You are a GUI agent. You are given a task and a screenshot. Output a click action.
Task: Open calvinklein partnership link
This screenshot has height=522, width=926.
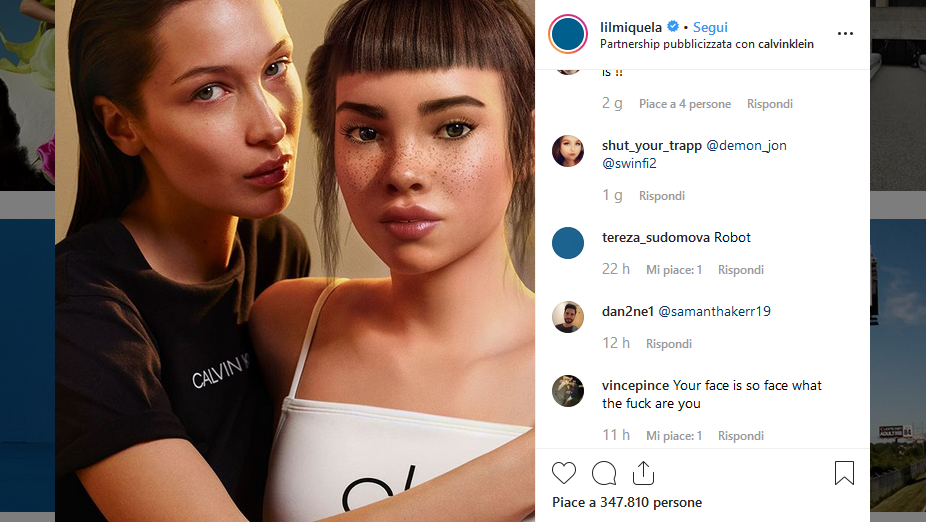click(784, 44)
